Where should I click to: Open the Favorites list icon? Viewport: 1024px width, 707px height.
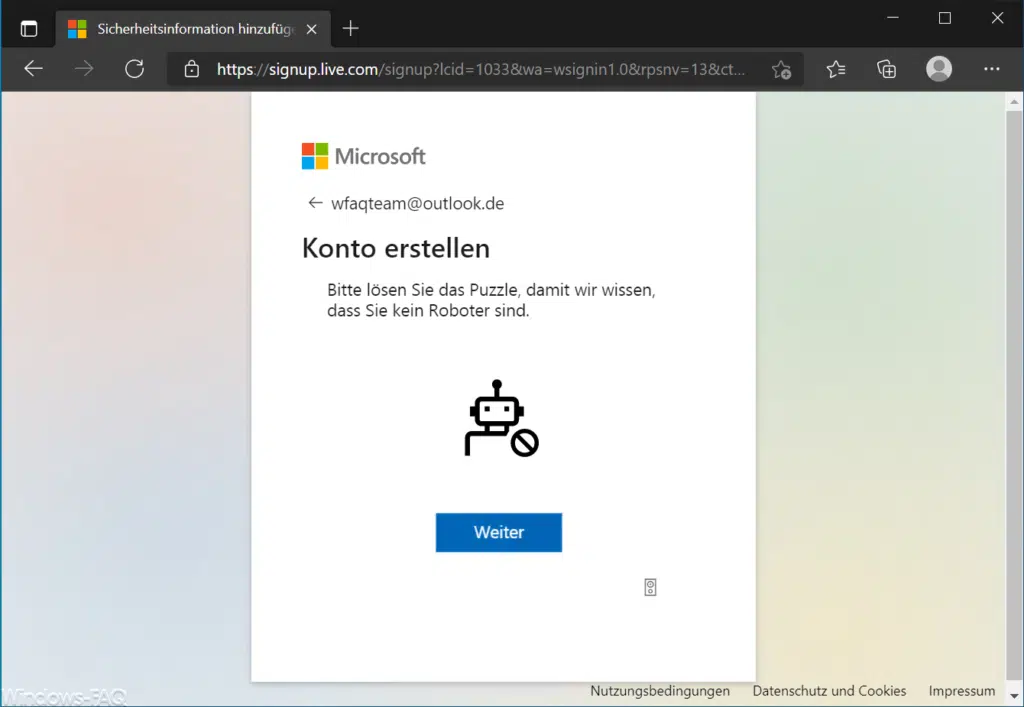835,69
